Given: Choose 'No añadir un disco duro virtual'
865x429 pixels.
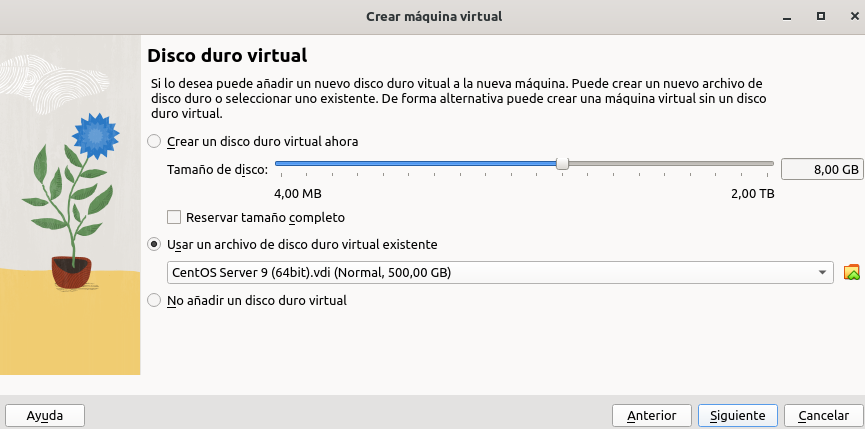Looking at the screenshot, I should coord(154,301).
